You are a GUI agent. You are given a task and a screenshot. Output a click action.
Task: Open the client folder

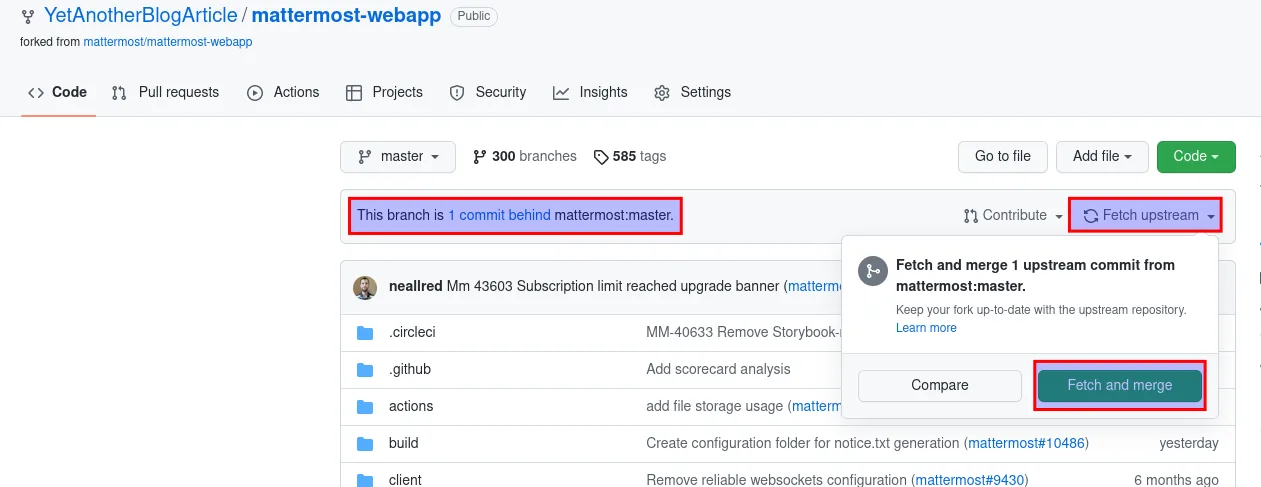[405, 480]
